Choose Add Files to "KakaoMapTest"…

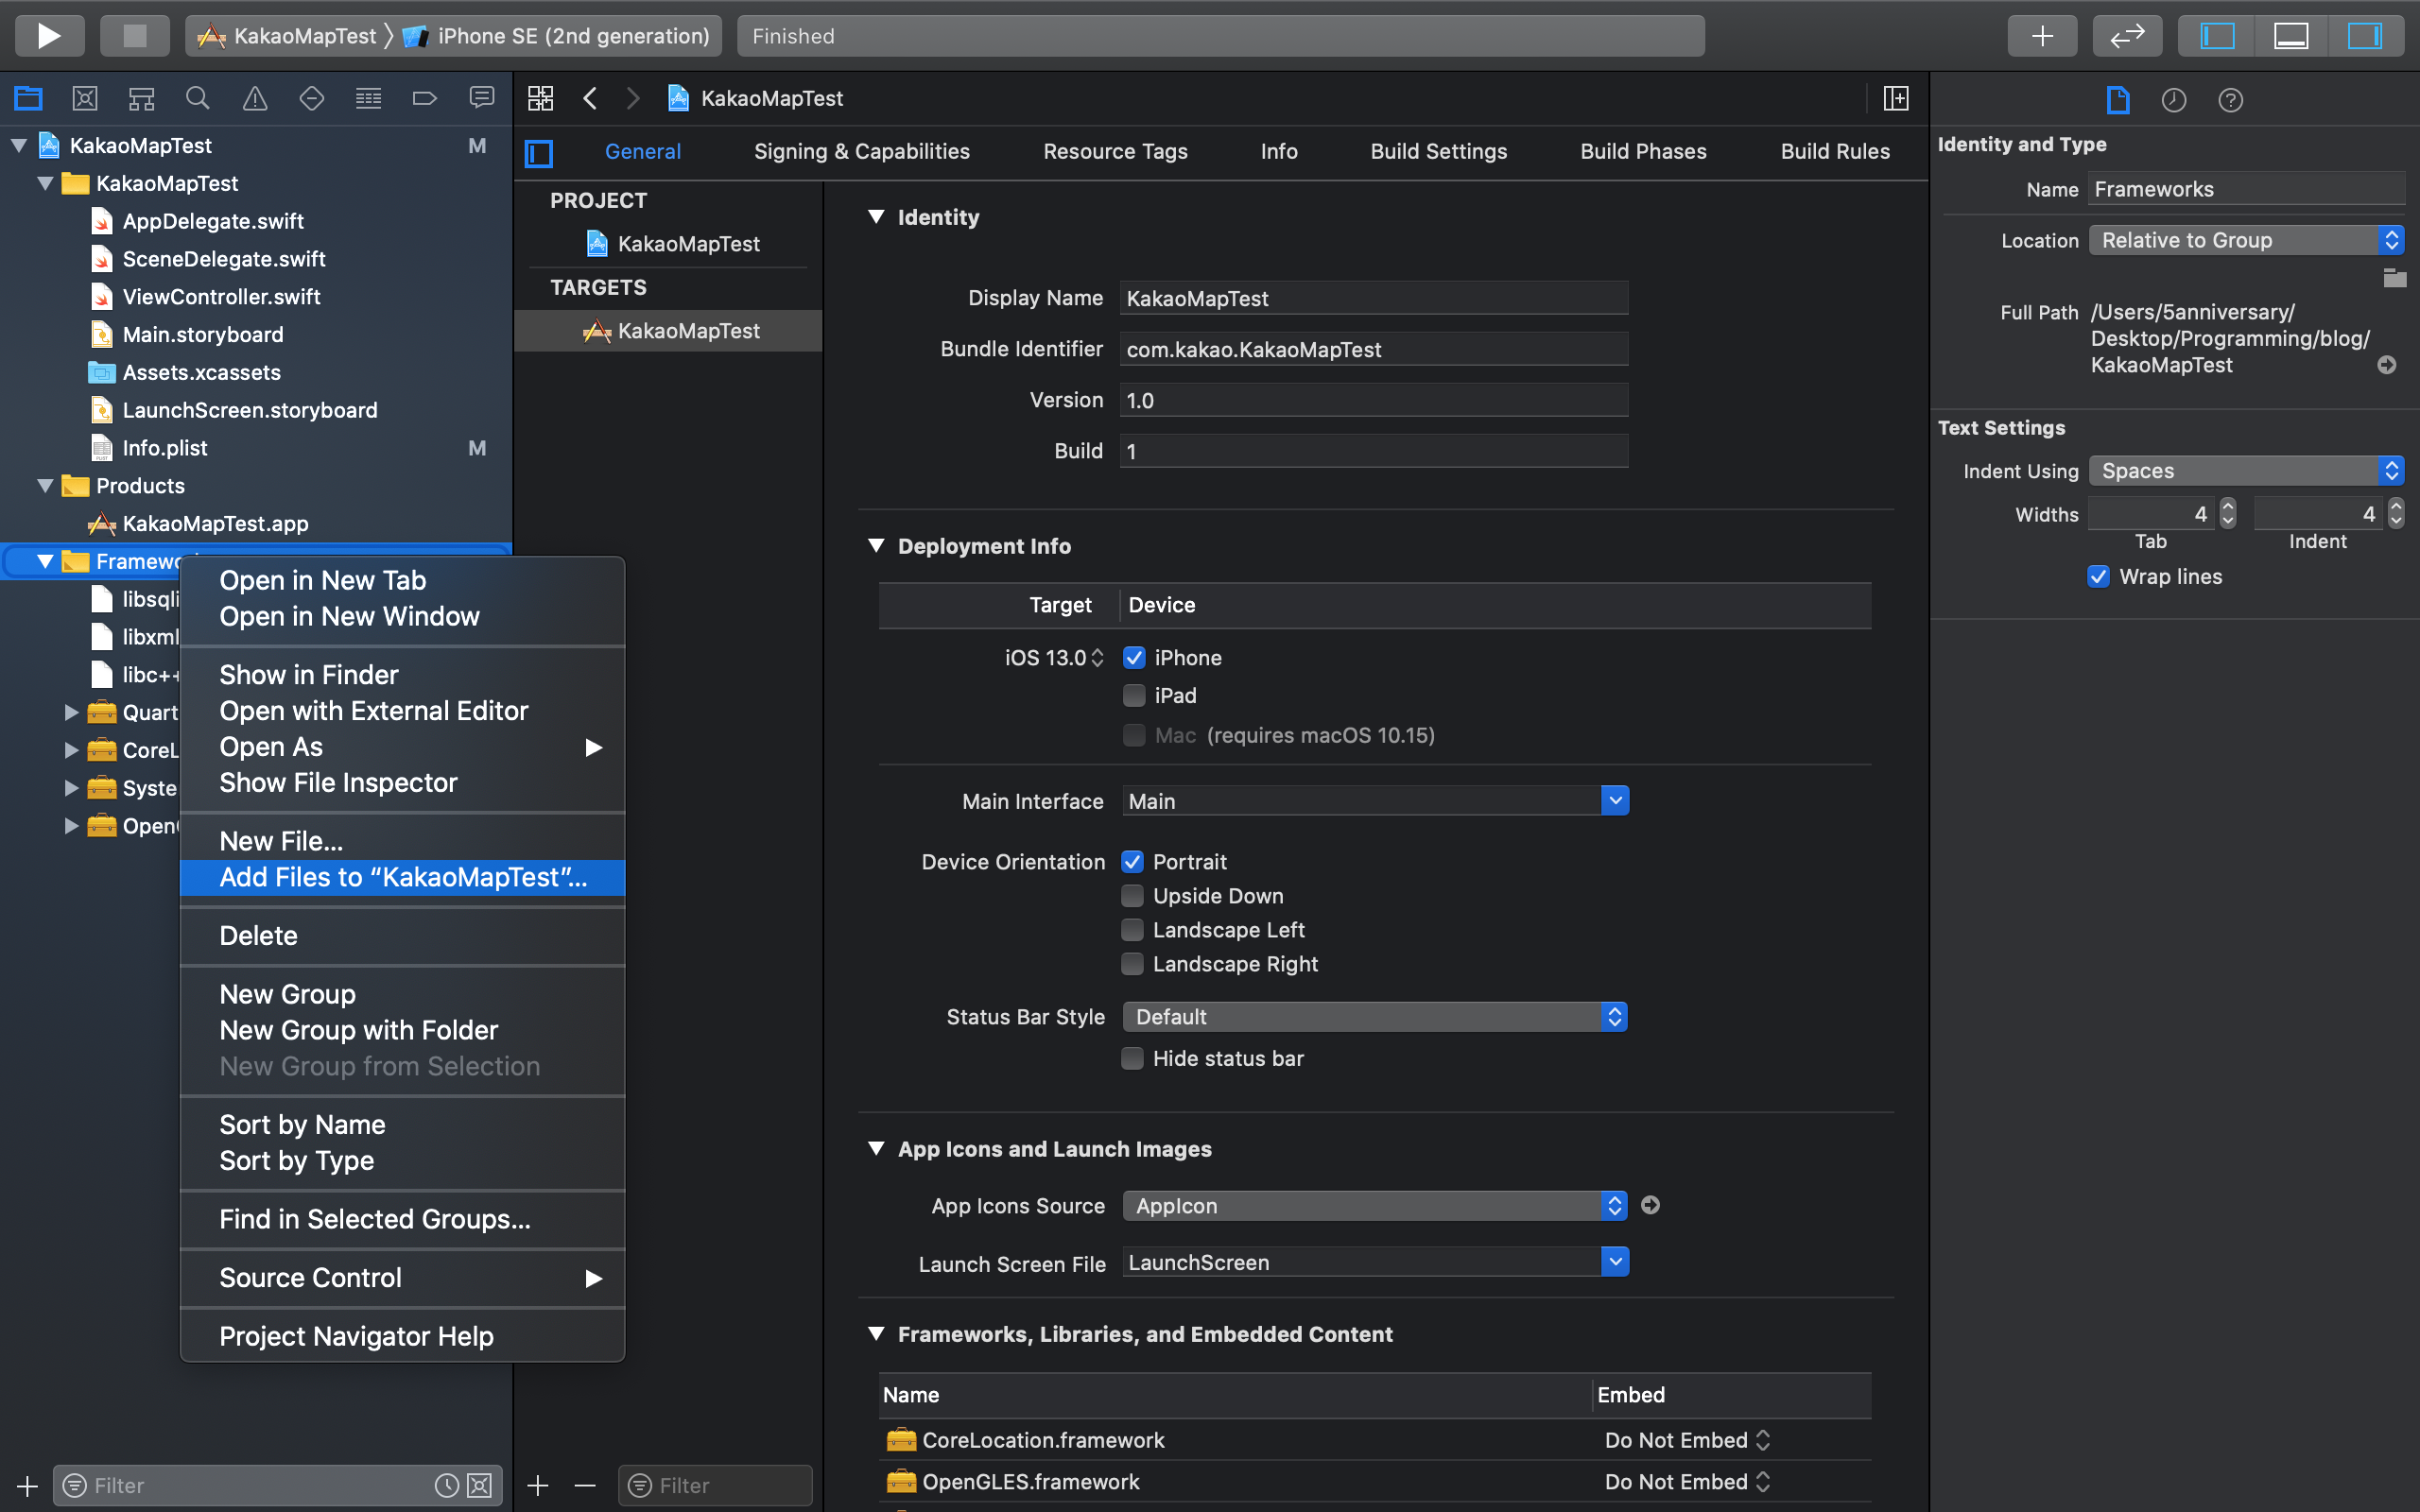(x=403, y=877)
